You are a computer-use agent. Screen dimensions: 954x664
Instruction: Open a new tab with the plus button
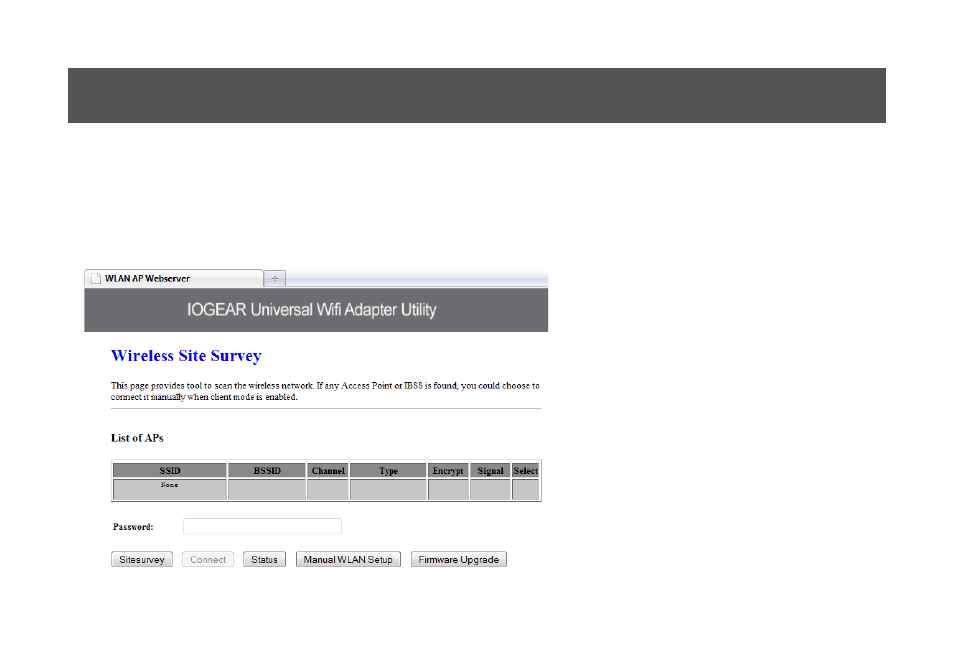pos(275,278)
